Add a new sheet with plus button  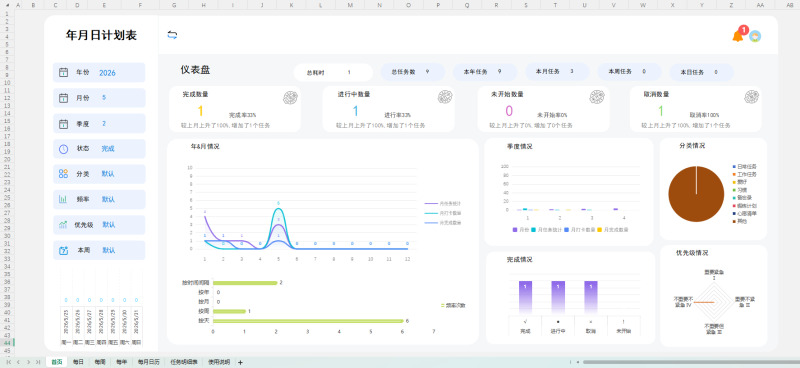[x=240, y=362]
